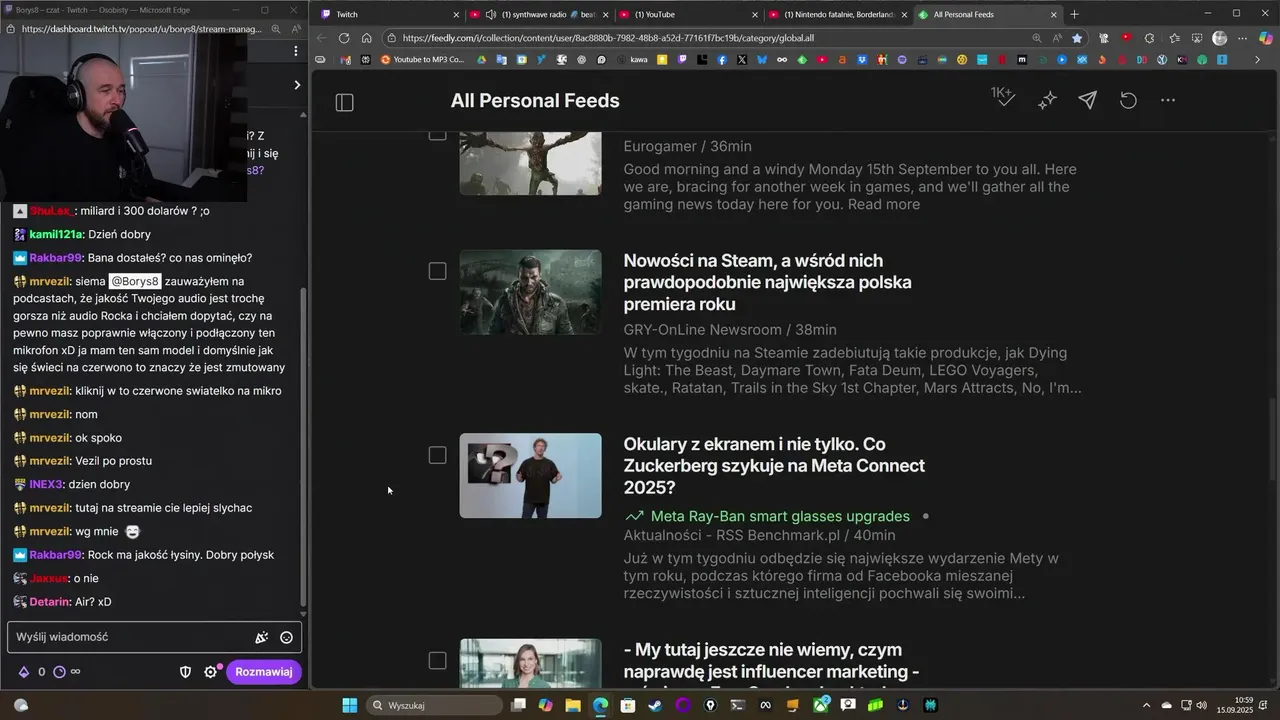Toggle the Feedly left sidebar panel icon
Screen dimensions: 1280x720
click(344, 102)
